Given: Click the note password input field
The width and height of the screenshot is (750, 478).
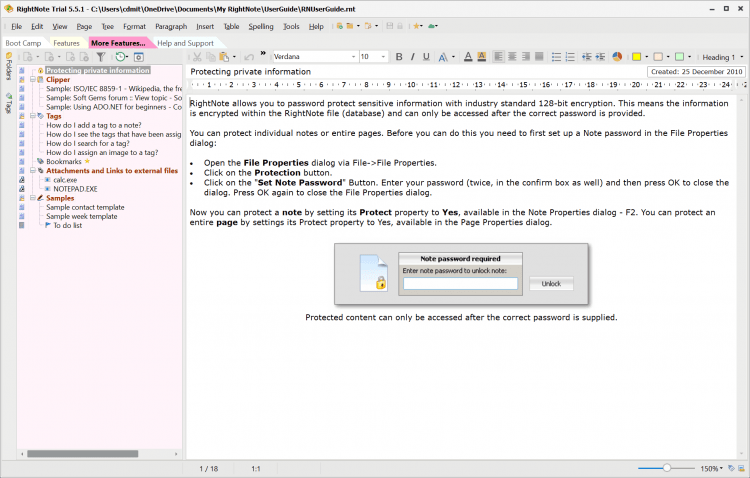Looking at the screenshot, I should [x=460, y=284].
